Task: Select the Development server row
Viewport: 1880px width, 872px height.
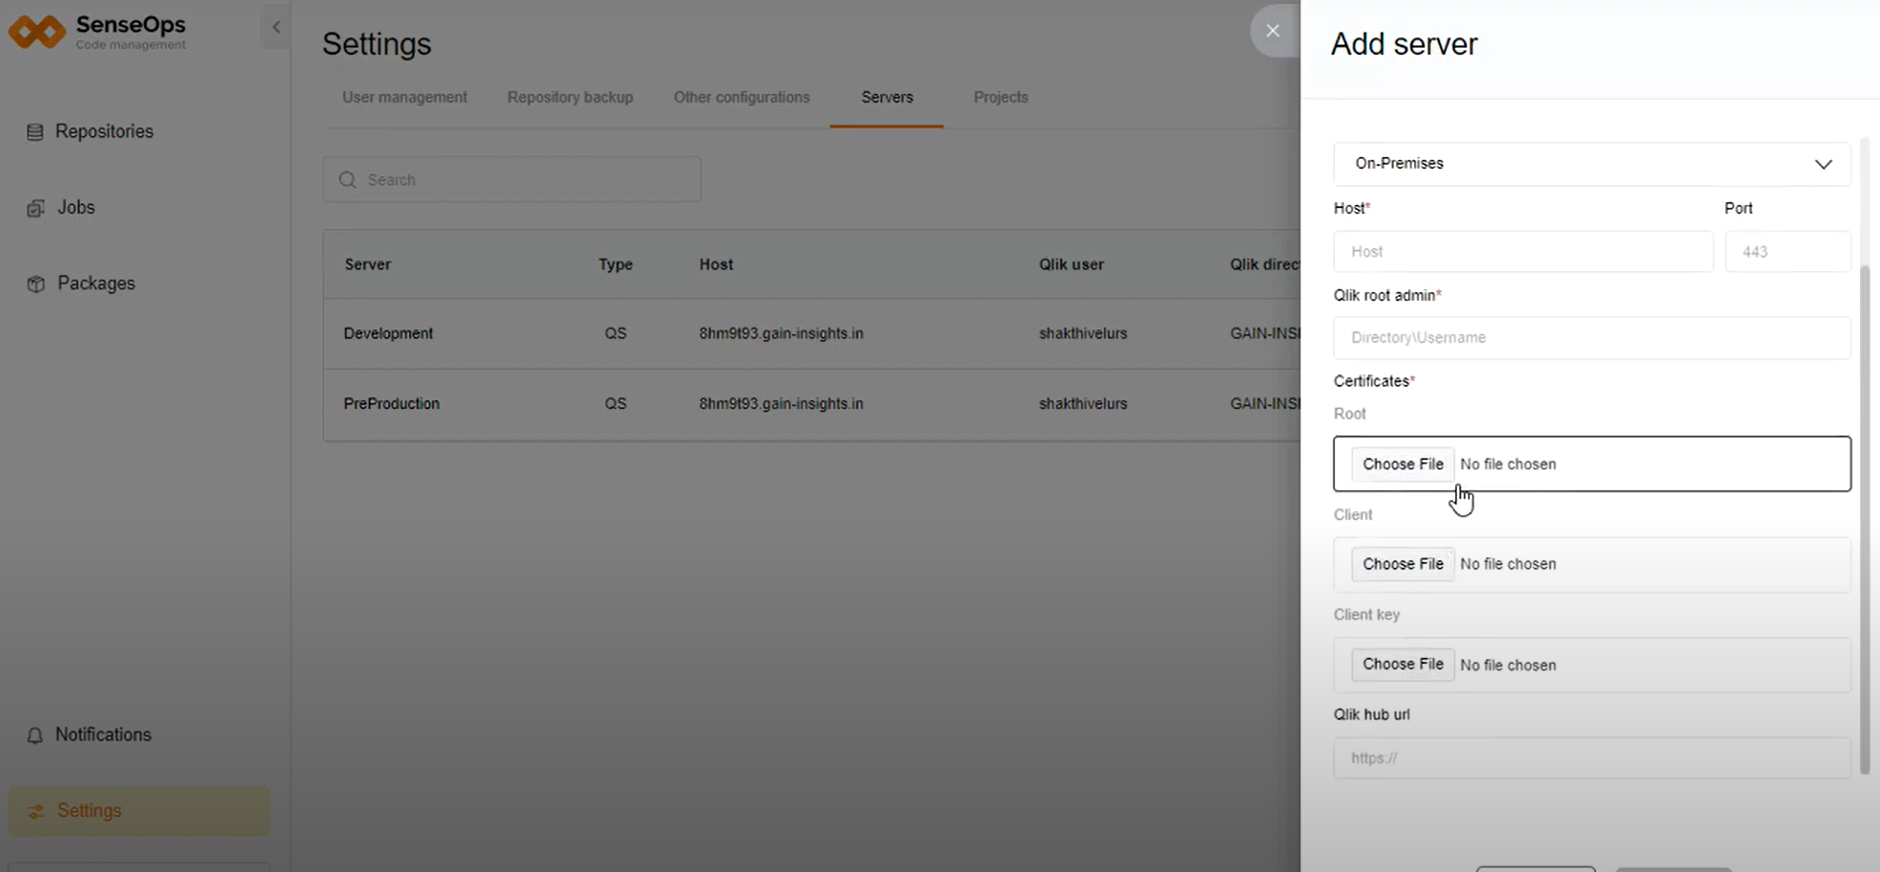Action: 812,333
